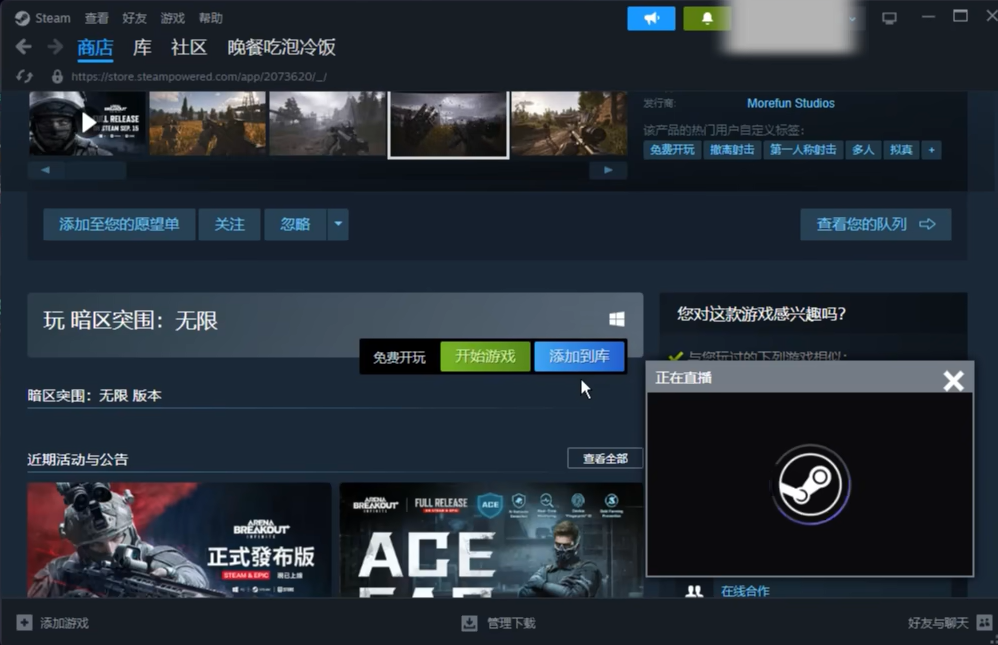Go back with the left arrow
998x645 pixels.
tap(24, 47)
